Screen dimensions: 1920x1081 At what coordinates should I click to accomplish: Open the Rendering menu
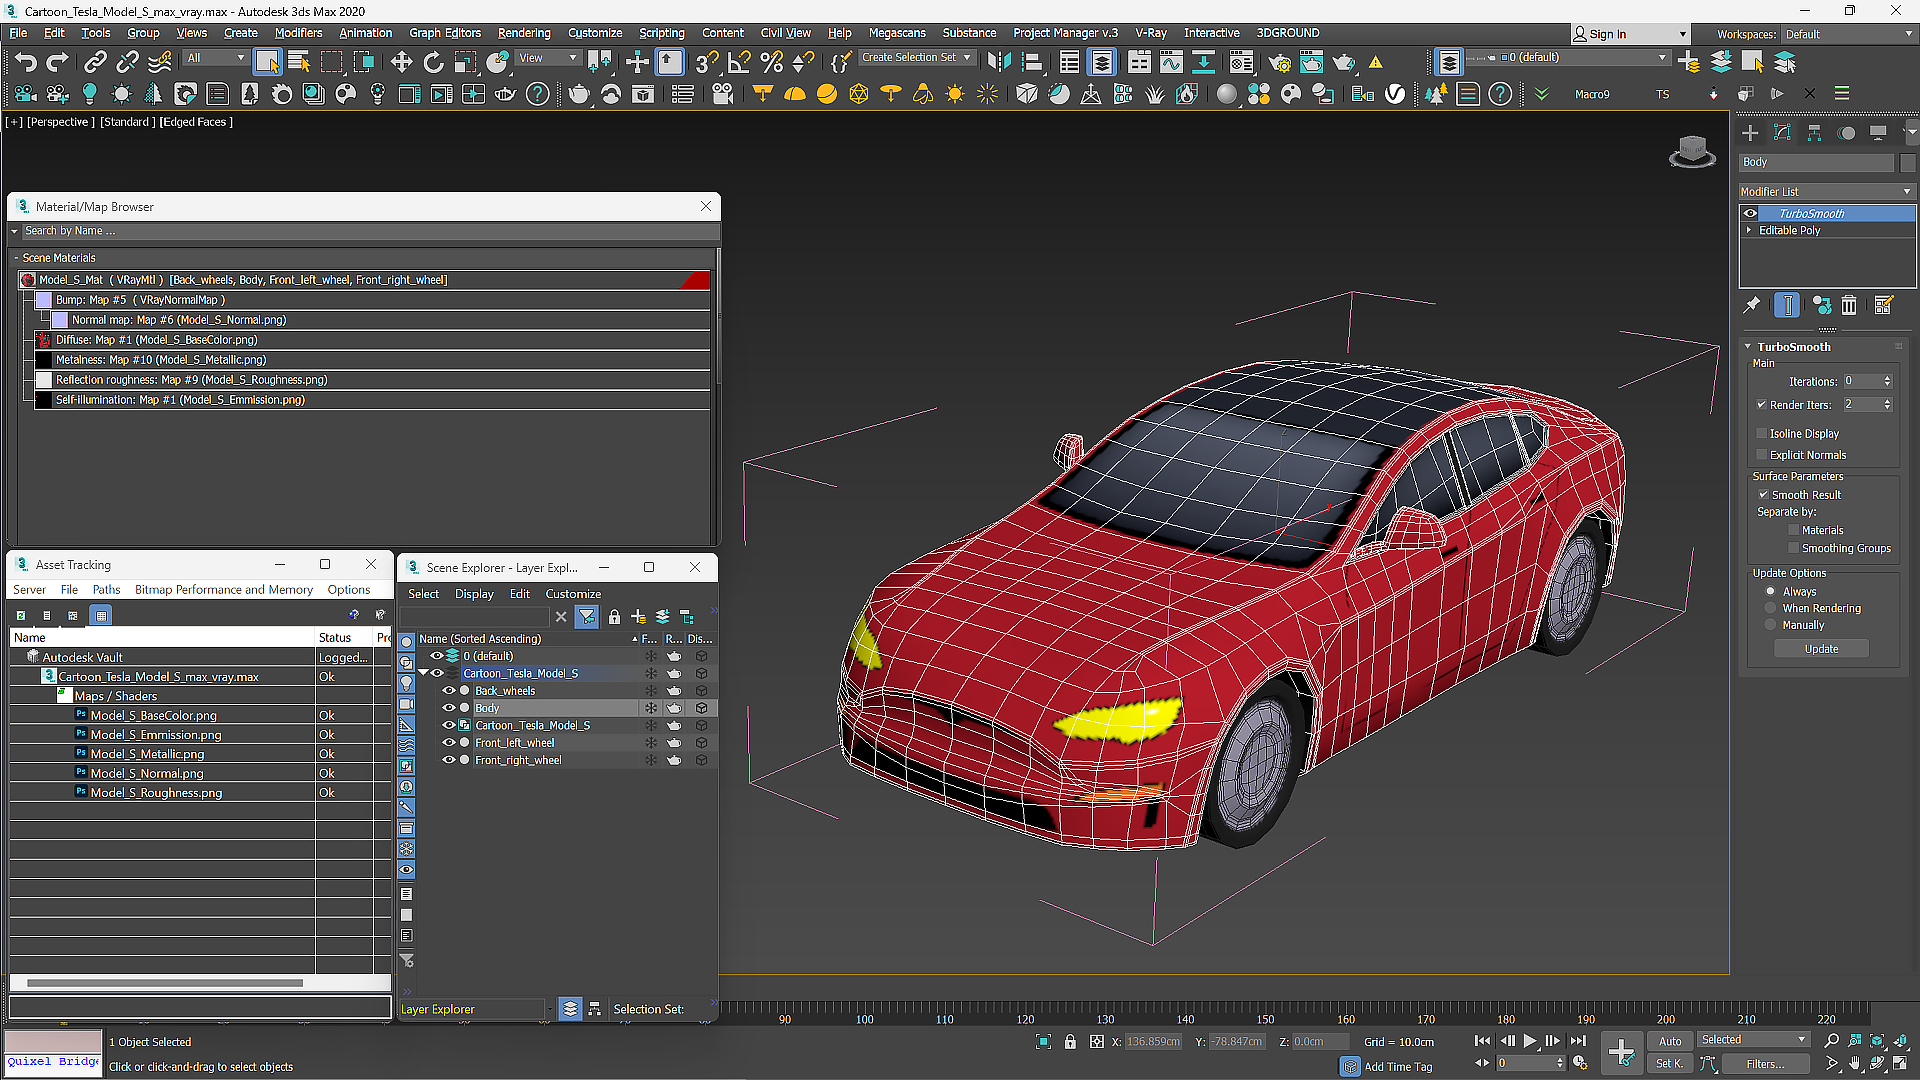(524, 33)
